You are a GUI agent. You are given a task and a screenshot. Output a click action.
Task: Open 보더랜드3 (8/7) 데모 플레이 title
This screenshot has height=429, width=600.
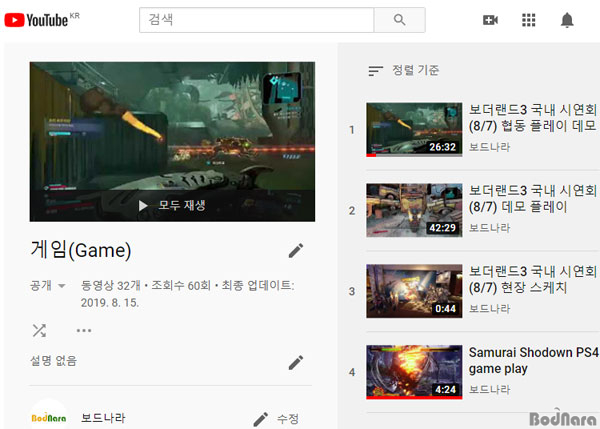[533, 199]
